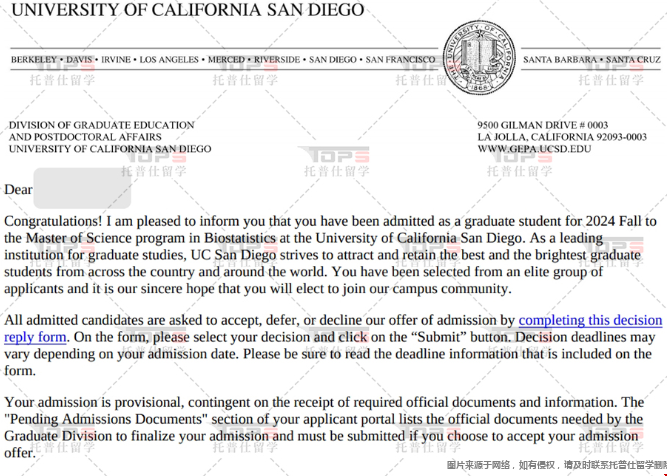This screenshot has height=476, width=667.
Task: Click RIVERSIDE in the campus list
Action: (x=277, y=60)
